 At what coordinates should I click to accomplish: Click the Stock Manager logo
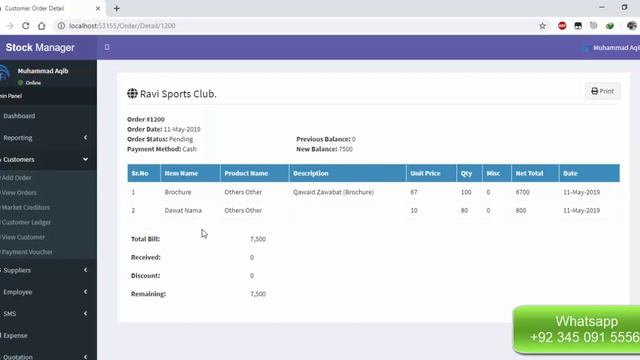[40, 47]
